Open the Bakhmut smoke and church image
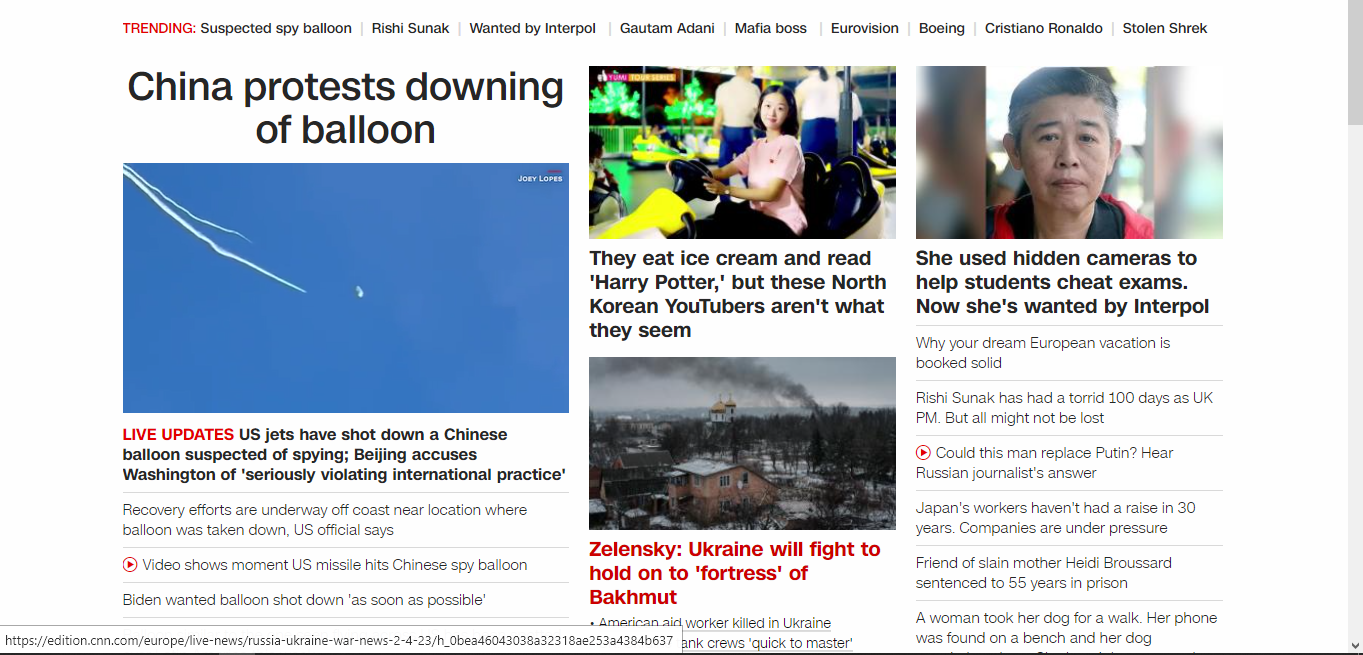 742,443
